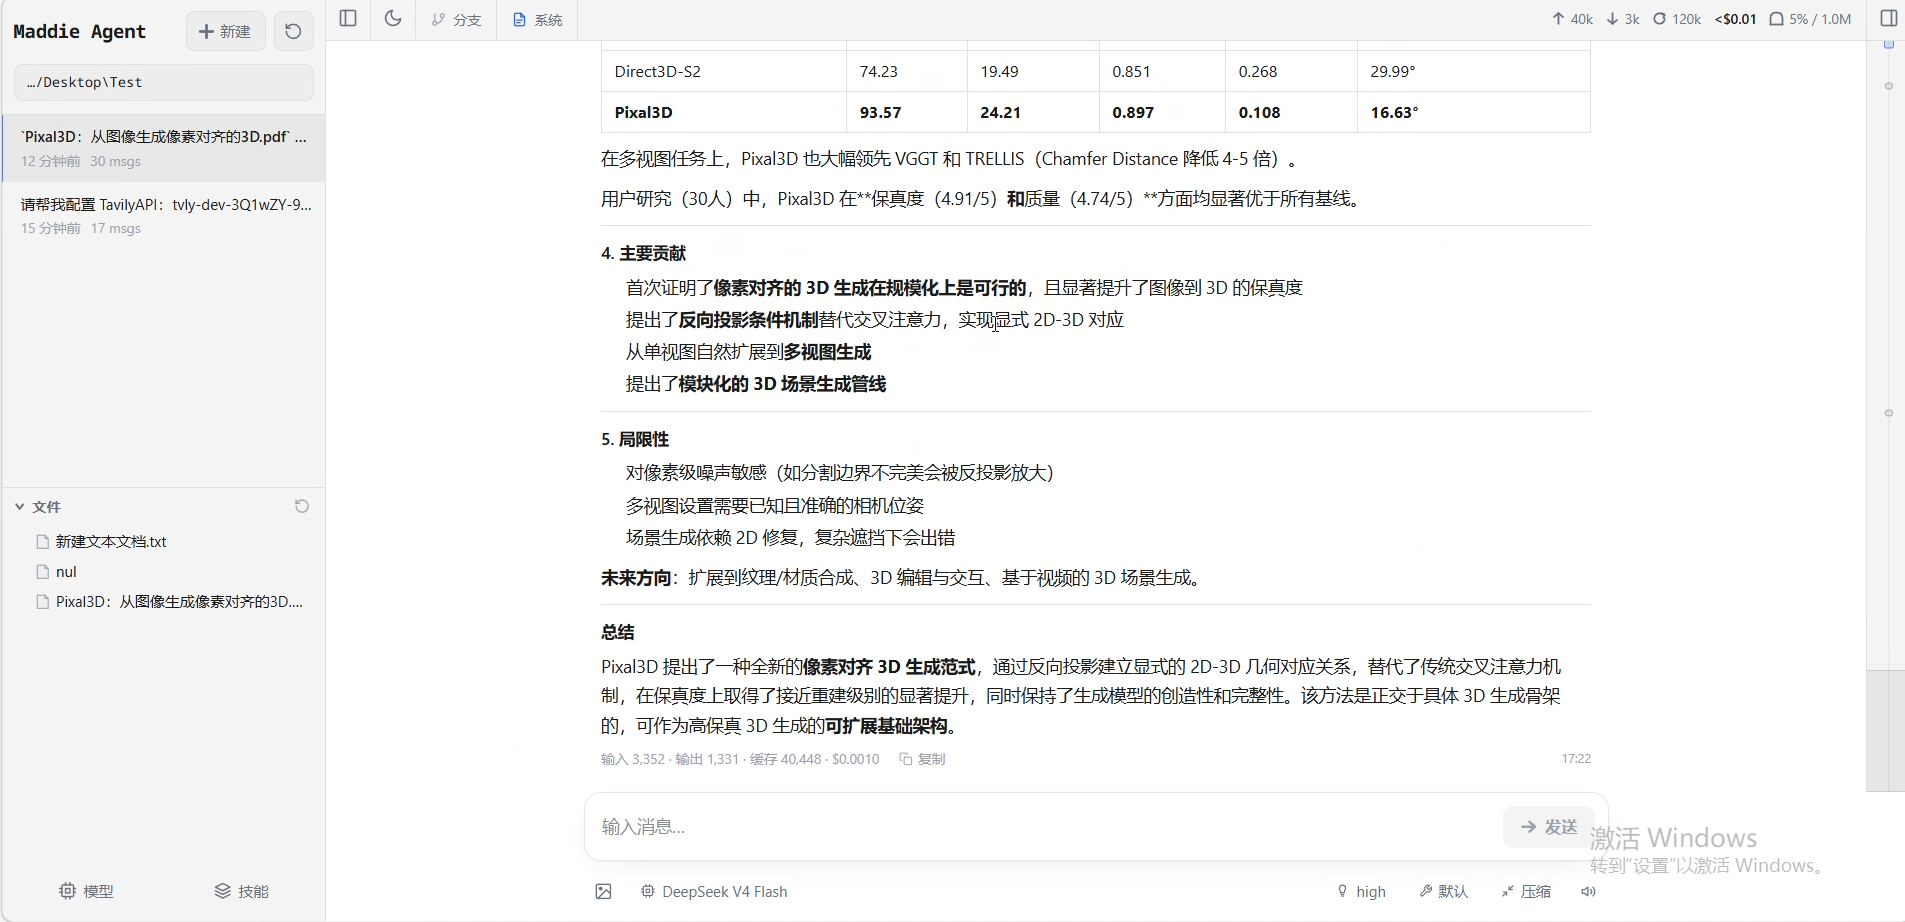The image size is (1905, 922).
Task: Toggle the left sidebar panel icon
Action: (348, 19)
